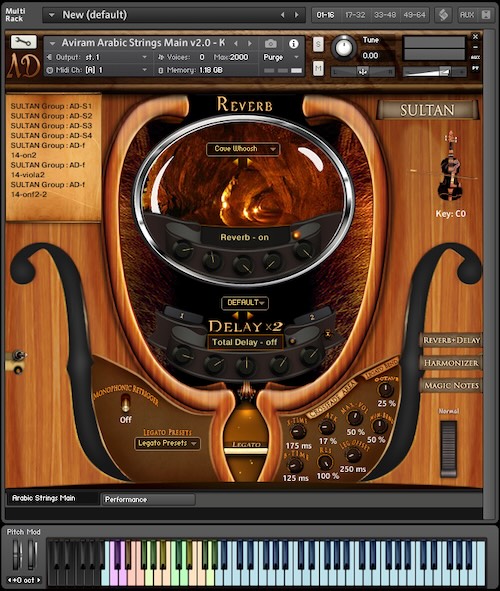Open the DEFAULT delay preset dropdown
500x591 pixels.
click(245, 302)
